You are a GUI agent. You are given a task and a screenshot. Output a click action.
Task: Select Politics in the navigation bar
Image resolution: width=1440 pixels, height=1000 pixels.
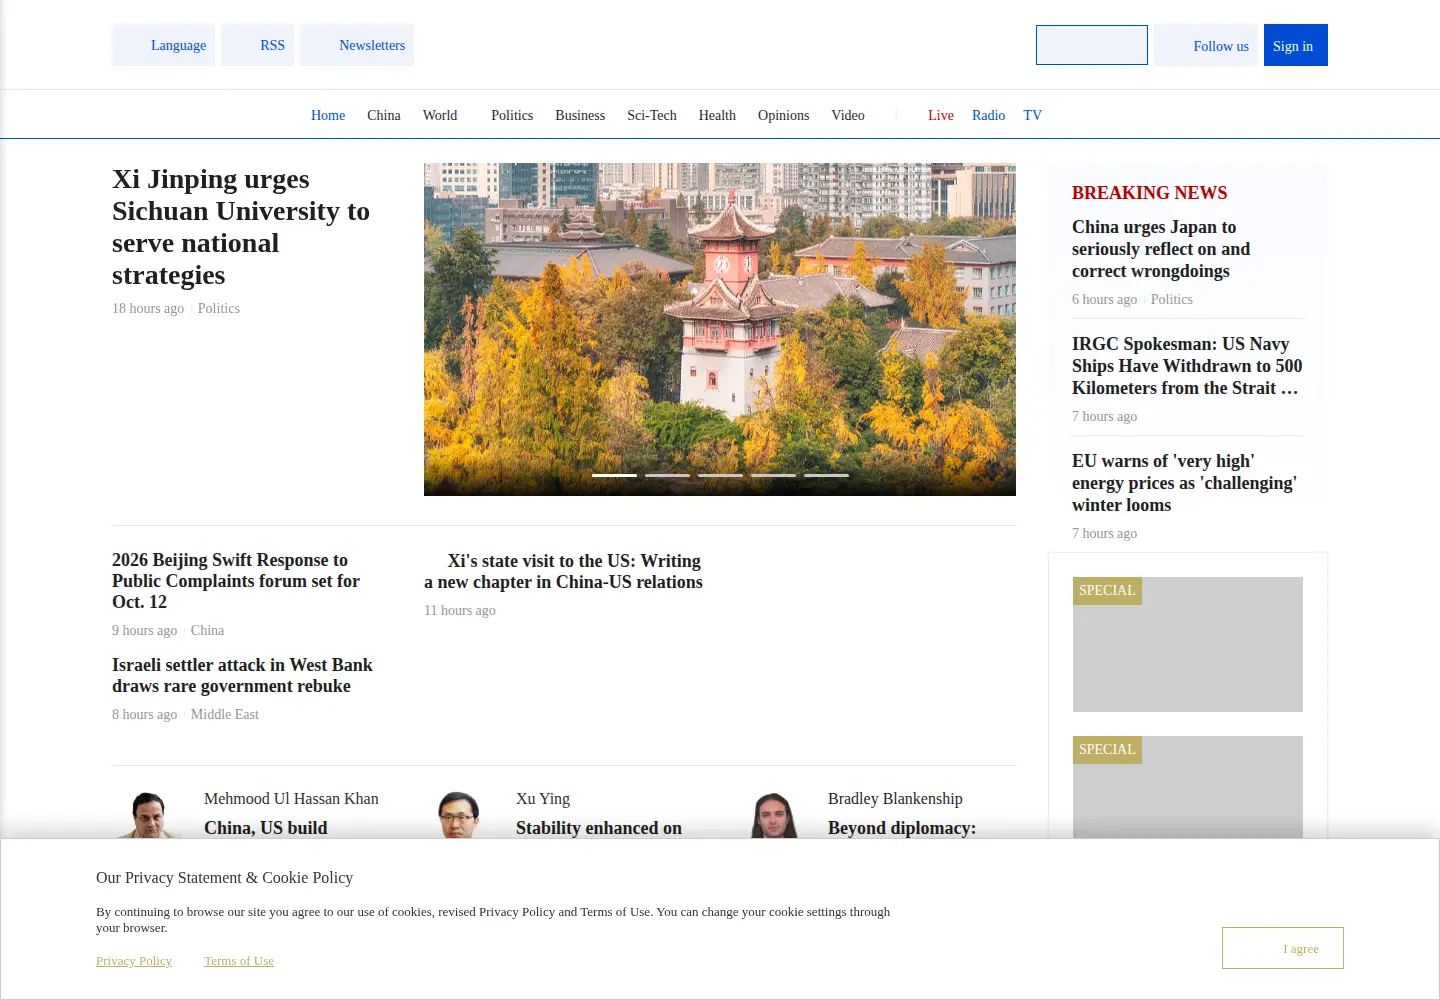pyautogui.click(x=512, y=115)
